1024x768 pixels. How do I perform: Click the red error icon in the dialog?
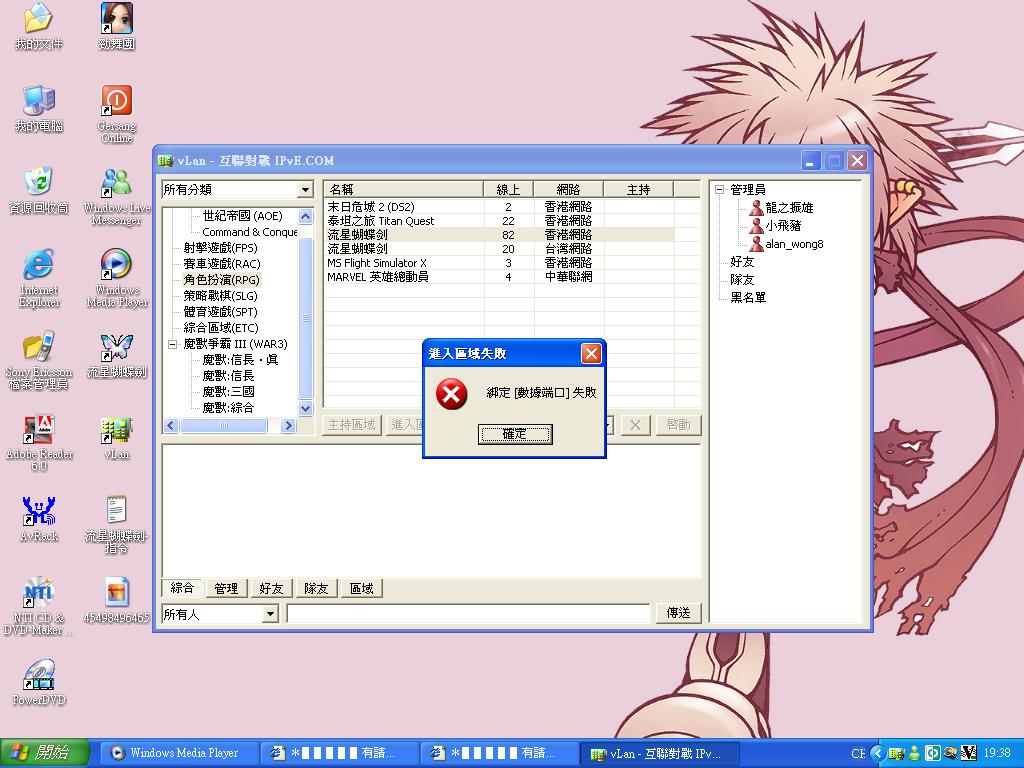tap(452, 394)
